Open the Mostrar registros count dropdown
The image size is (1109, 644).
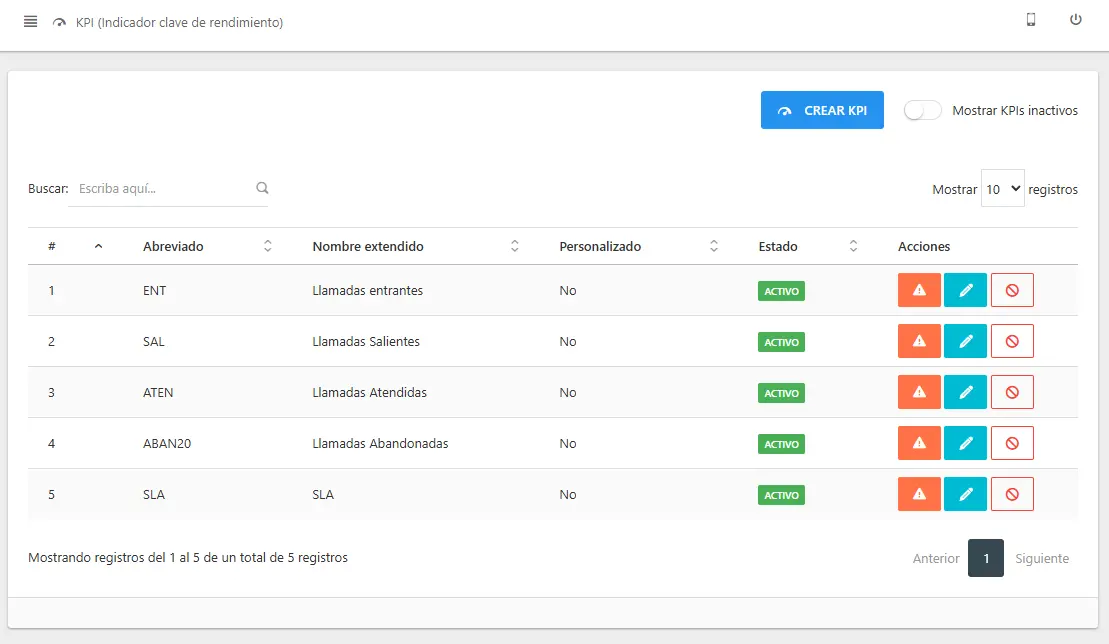tap(1002, 189)
